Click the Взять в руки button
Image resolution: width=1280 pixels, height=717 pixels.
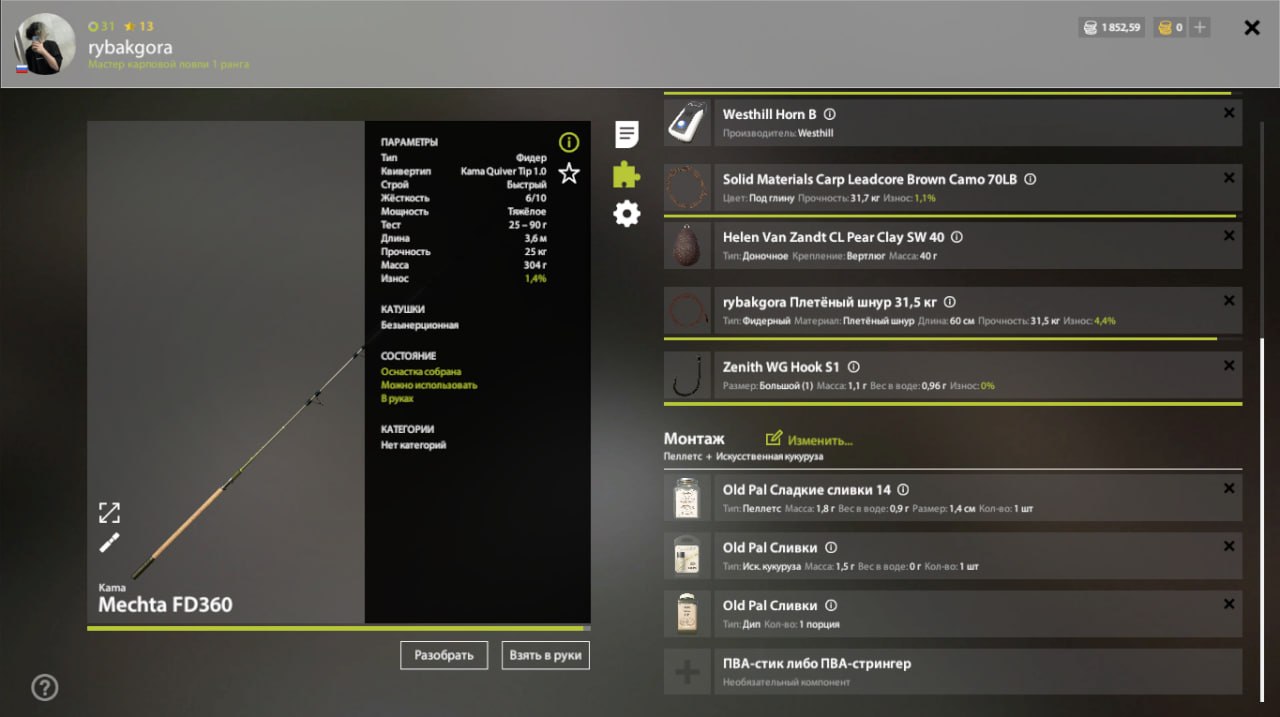point(546,655)
